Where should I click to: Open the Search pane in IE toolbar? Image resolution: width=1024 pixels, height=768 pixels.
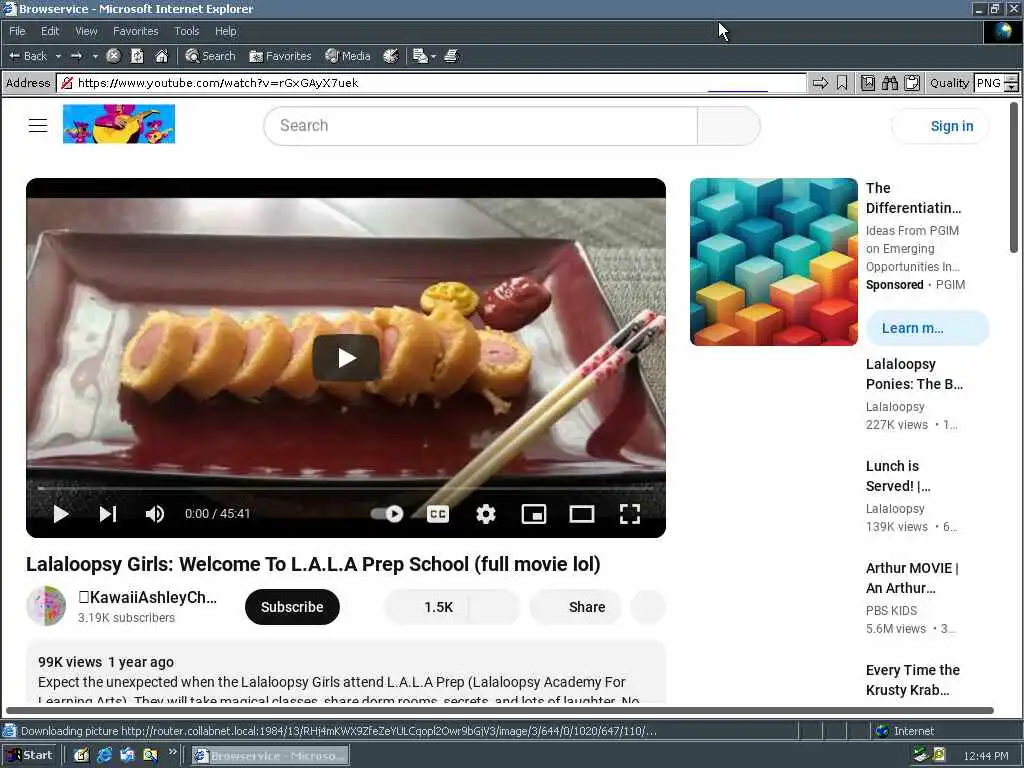click(210, 56)
